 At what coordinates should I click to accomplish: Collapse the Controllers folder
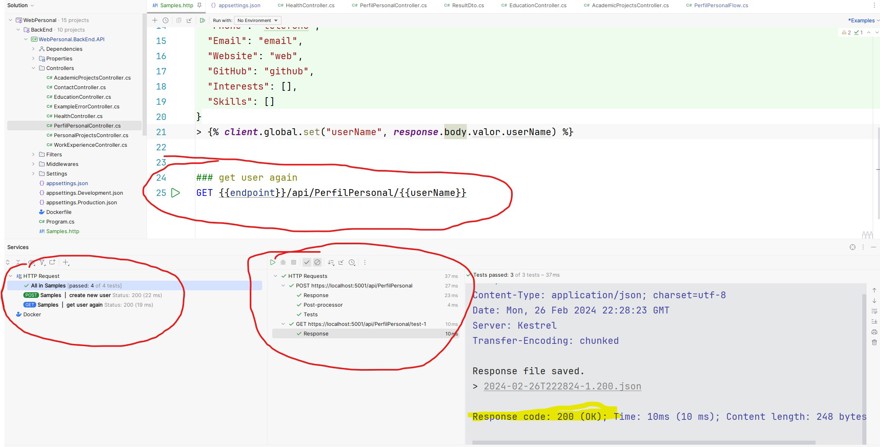pos(33,68)
